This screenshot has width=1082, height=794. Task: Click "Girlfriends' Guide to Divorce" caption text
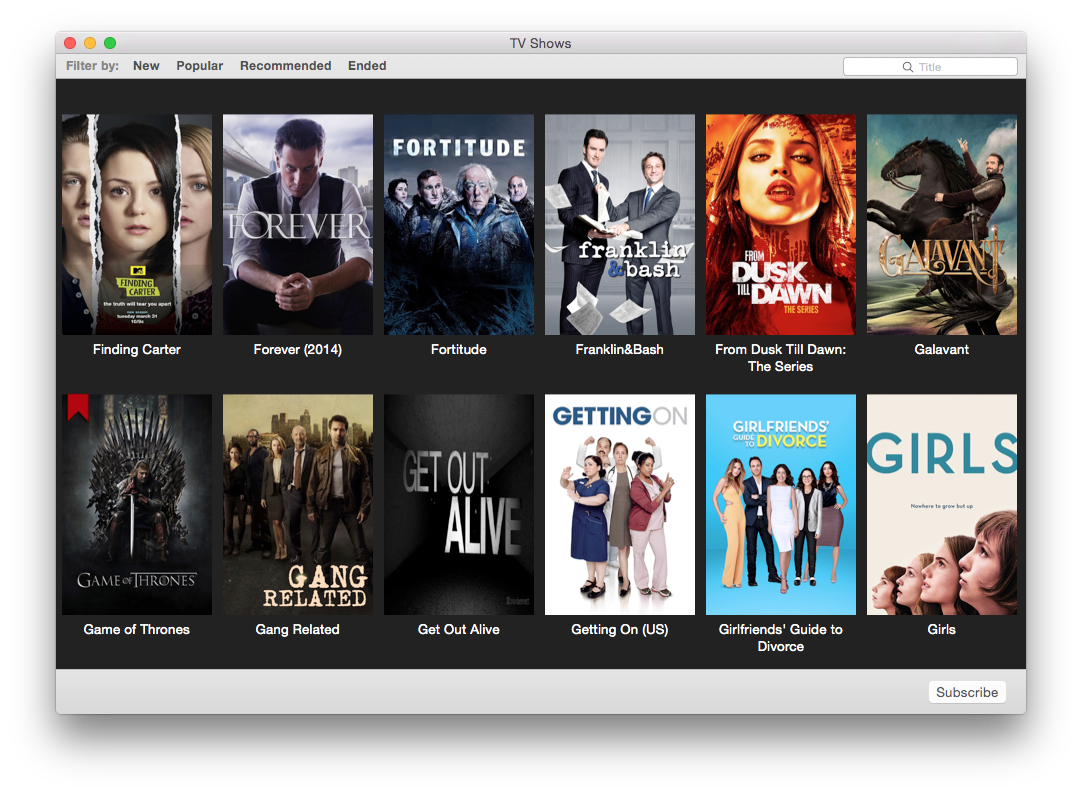(x=780, y=638)
